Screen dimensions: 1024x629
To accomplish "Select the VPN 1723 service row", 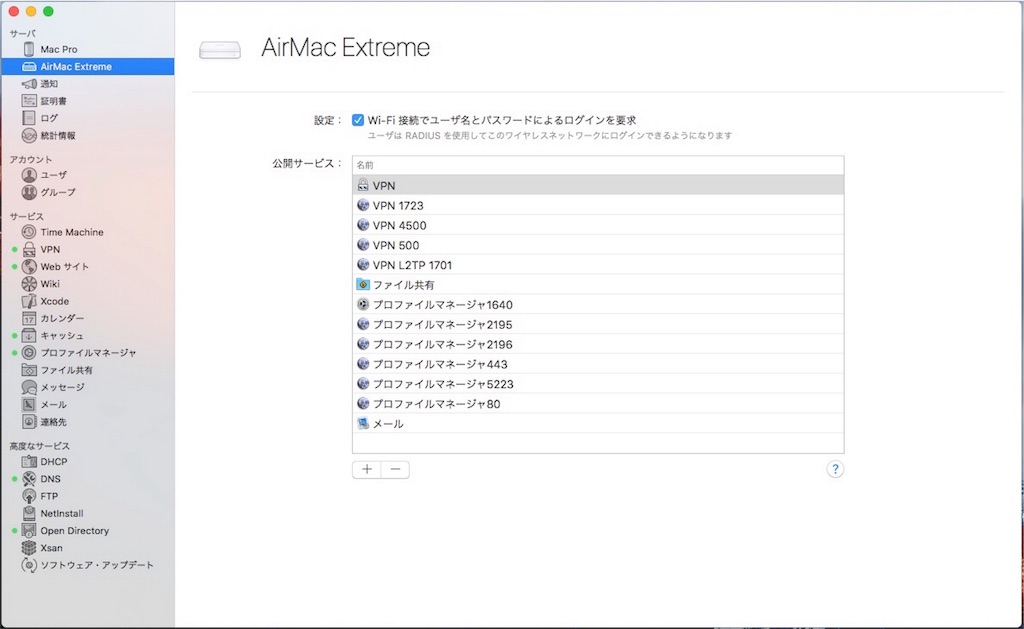I will 598,205.
